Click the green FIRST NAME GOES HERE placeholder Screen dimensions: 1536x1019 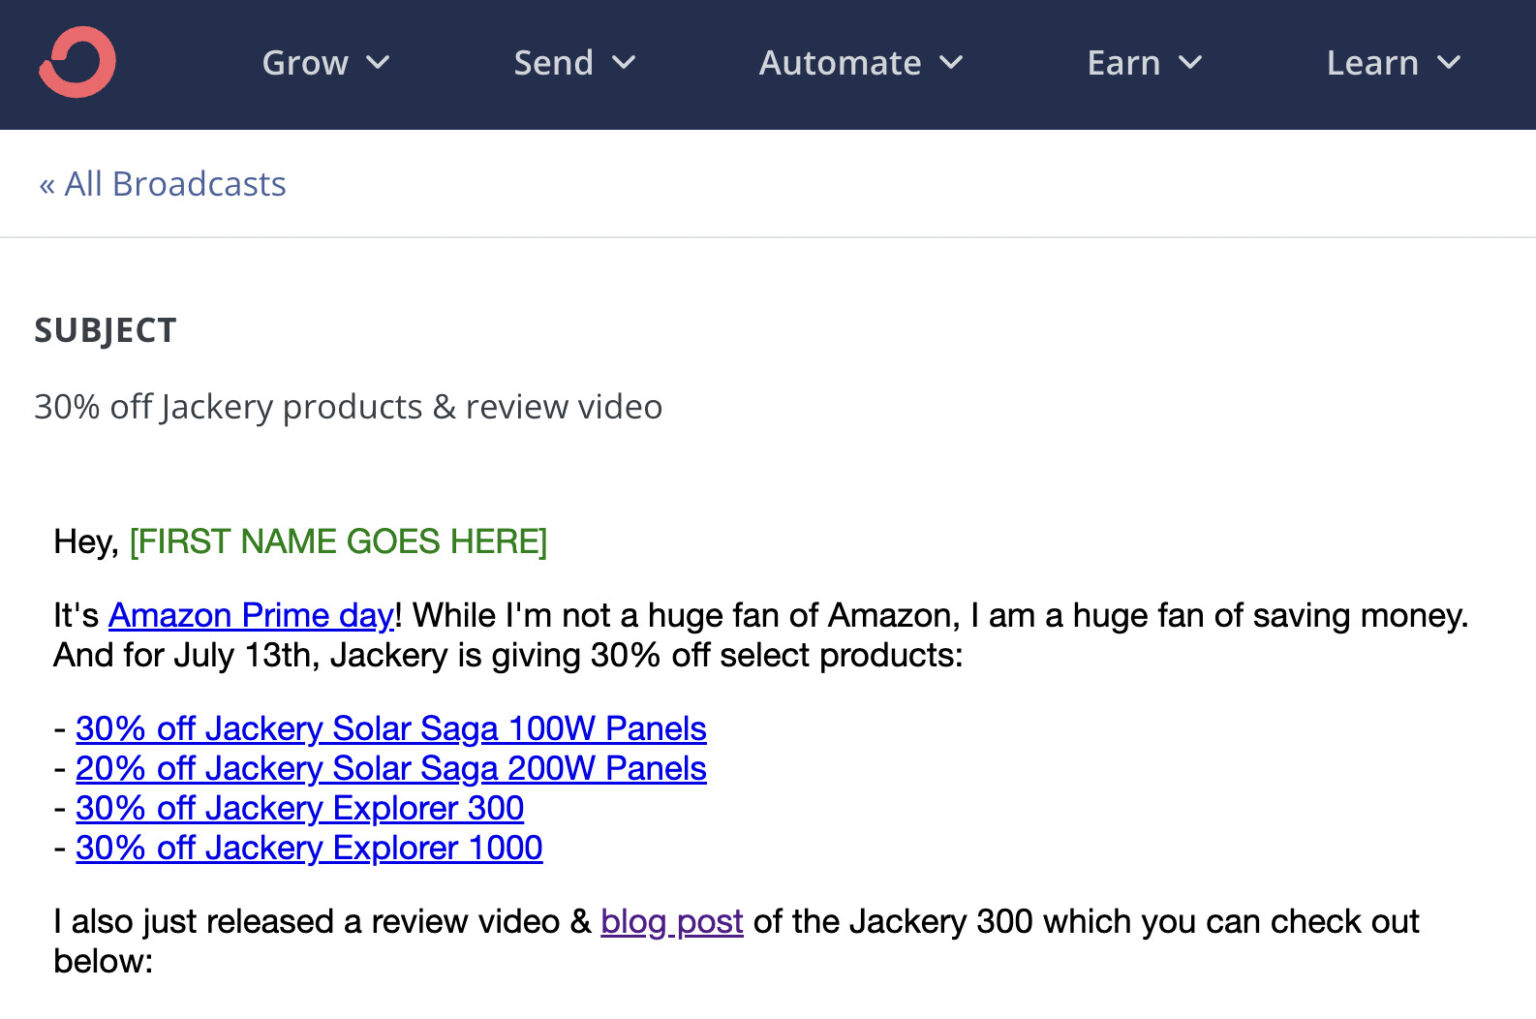(x=338, y=542)
